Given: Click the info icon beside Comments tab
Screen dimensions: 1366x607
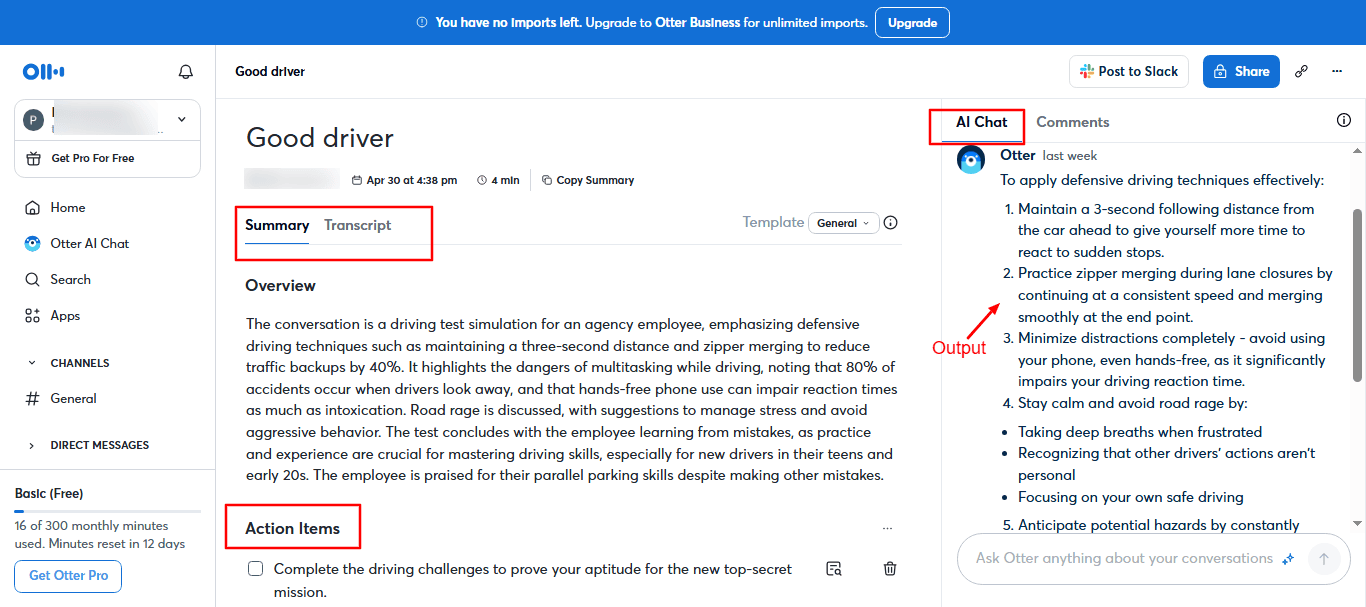Looking at the screenshot, I should (x=1344, y=121).
